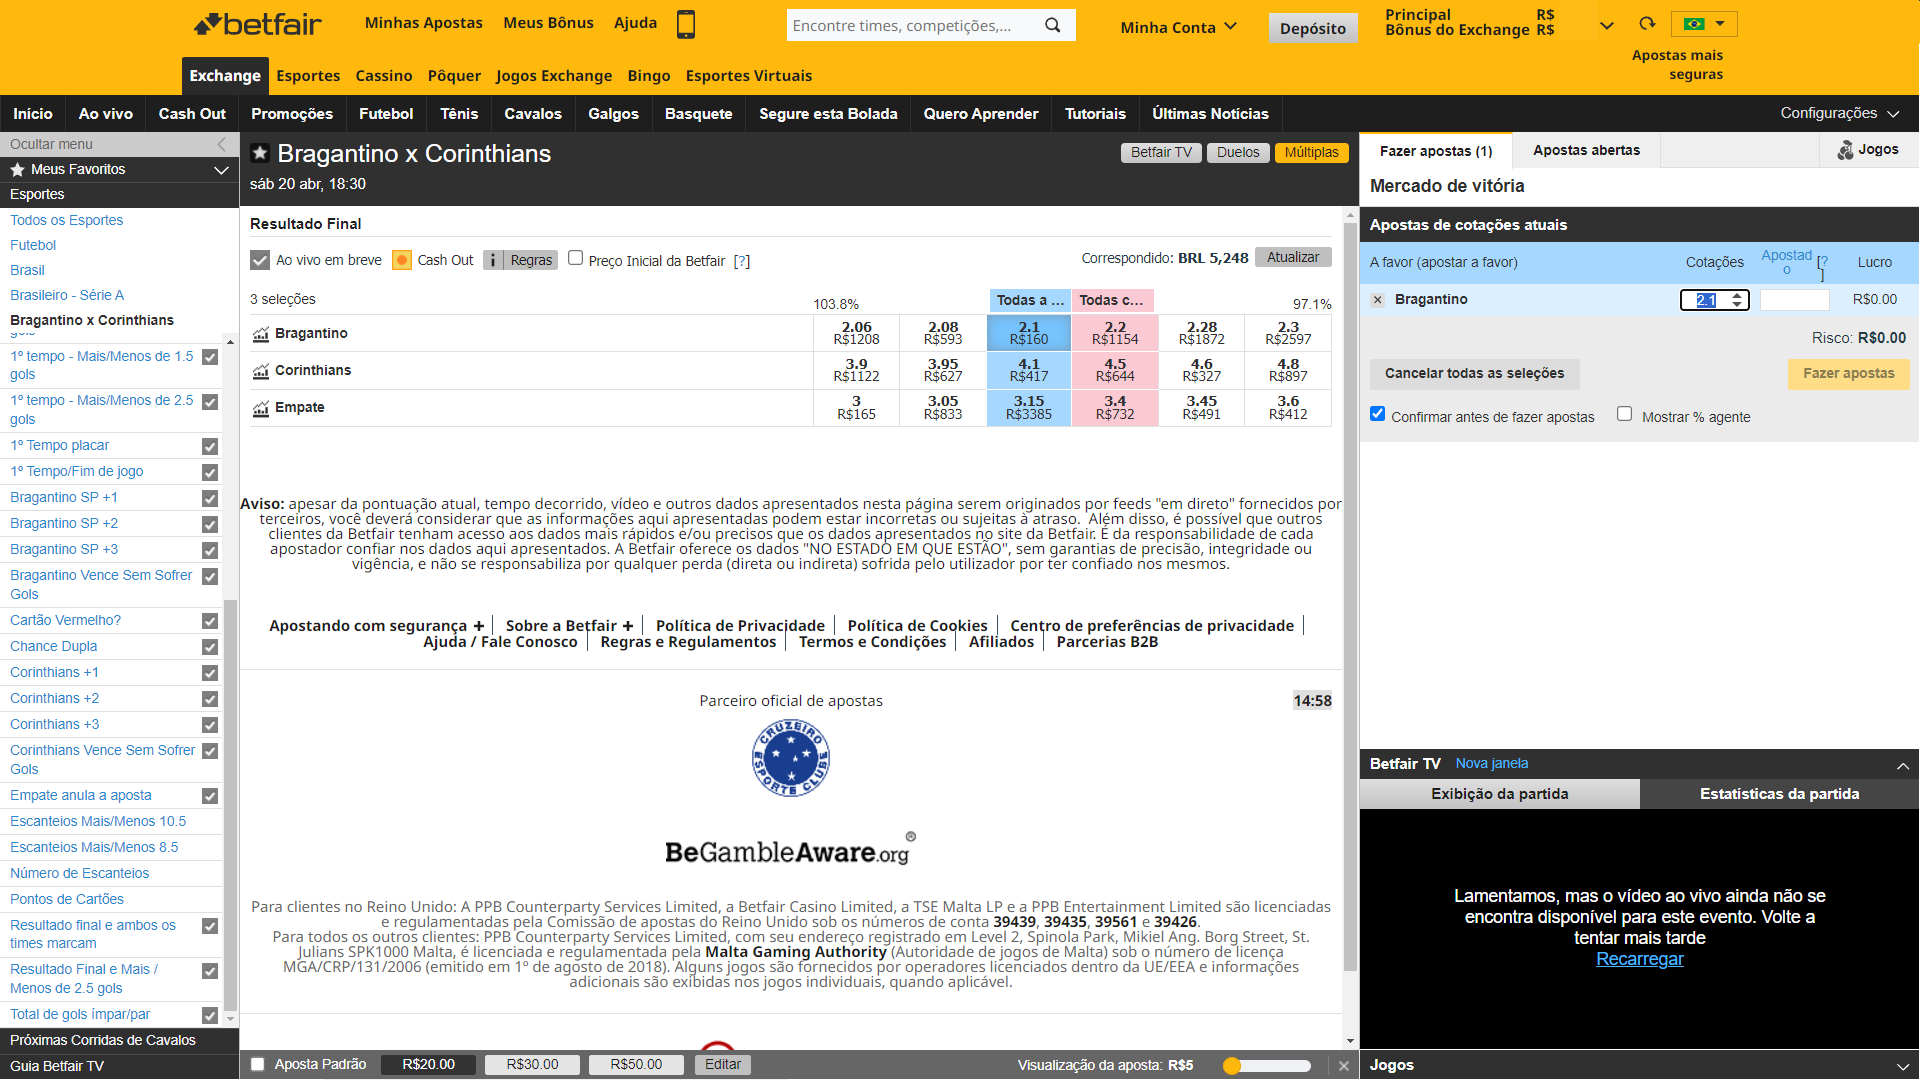Toggle 'Ao vivo em breve' checkbox

coord(258,260)
